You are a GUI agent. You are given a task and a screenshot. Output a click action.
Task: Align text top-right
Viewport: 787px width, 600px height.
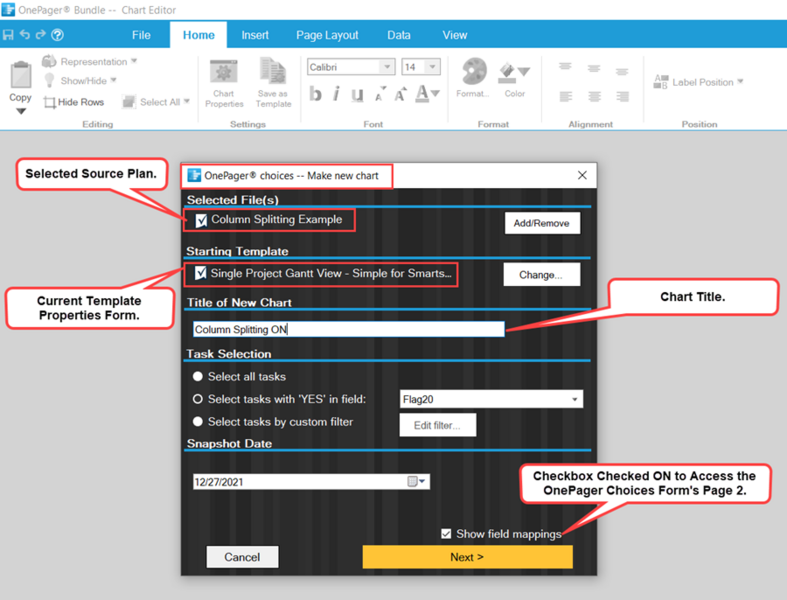(622, 72)
